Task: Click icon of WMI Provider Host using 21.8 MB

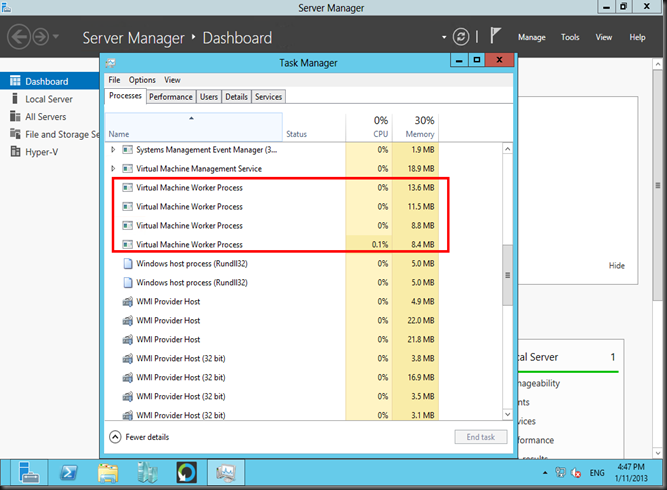Action: click(127, 339)
